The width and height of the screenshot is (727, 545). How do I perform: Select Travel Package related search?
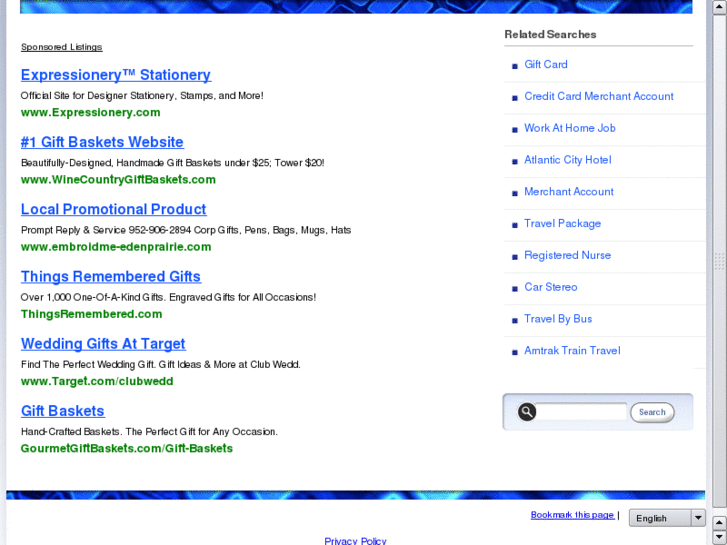(x=562, y=224)
